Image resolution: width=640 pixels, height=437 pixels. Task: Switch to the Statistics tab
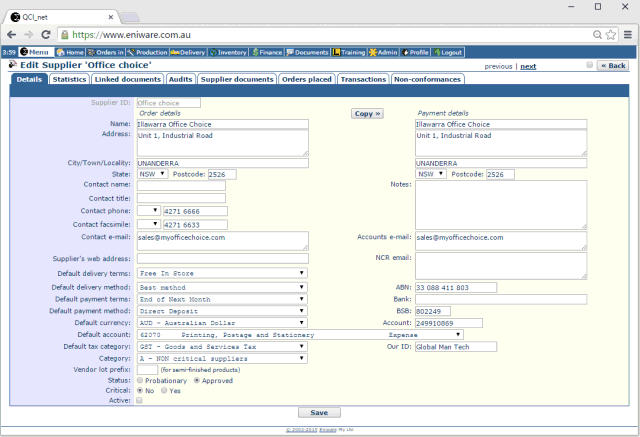(69, 79)
